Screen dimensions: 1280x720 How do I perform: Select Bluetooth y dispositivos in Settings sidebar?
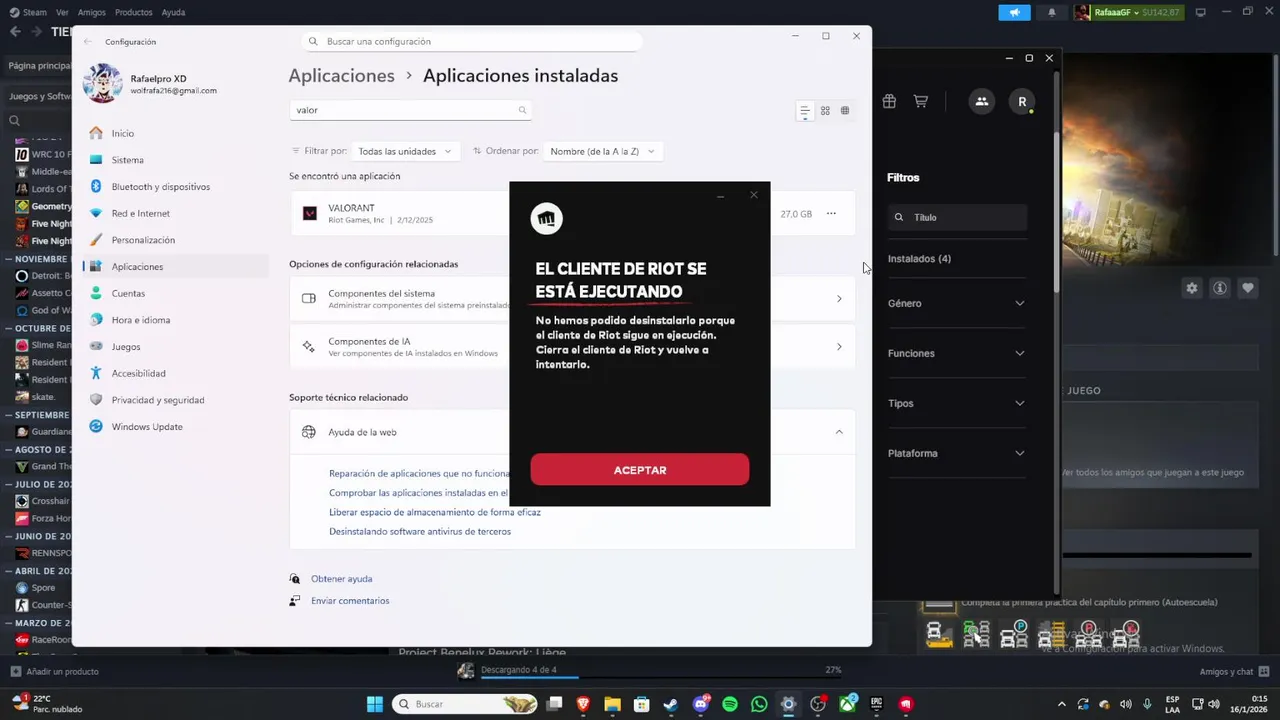(x=176, y=187)
